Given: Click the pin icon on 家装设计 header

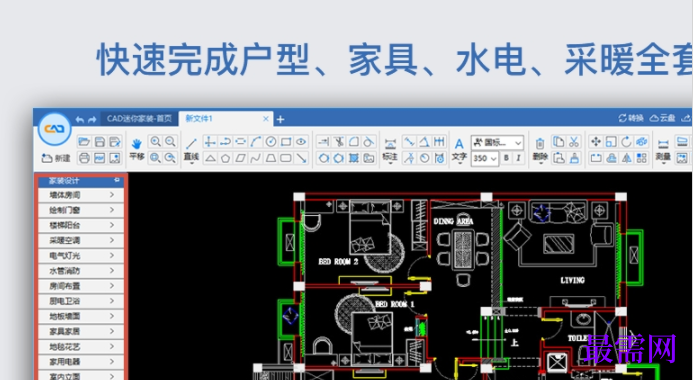Looking at the screenshot, I should 117,180.
